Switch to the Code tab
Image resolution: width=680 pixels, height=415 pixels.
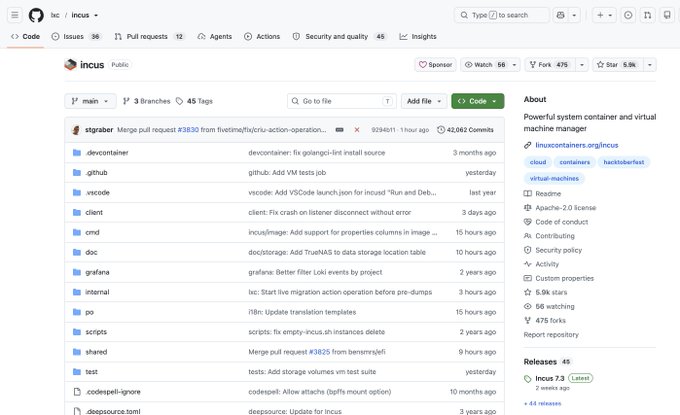26,36
